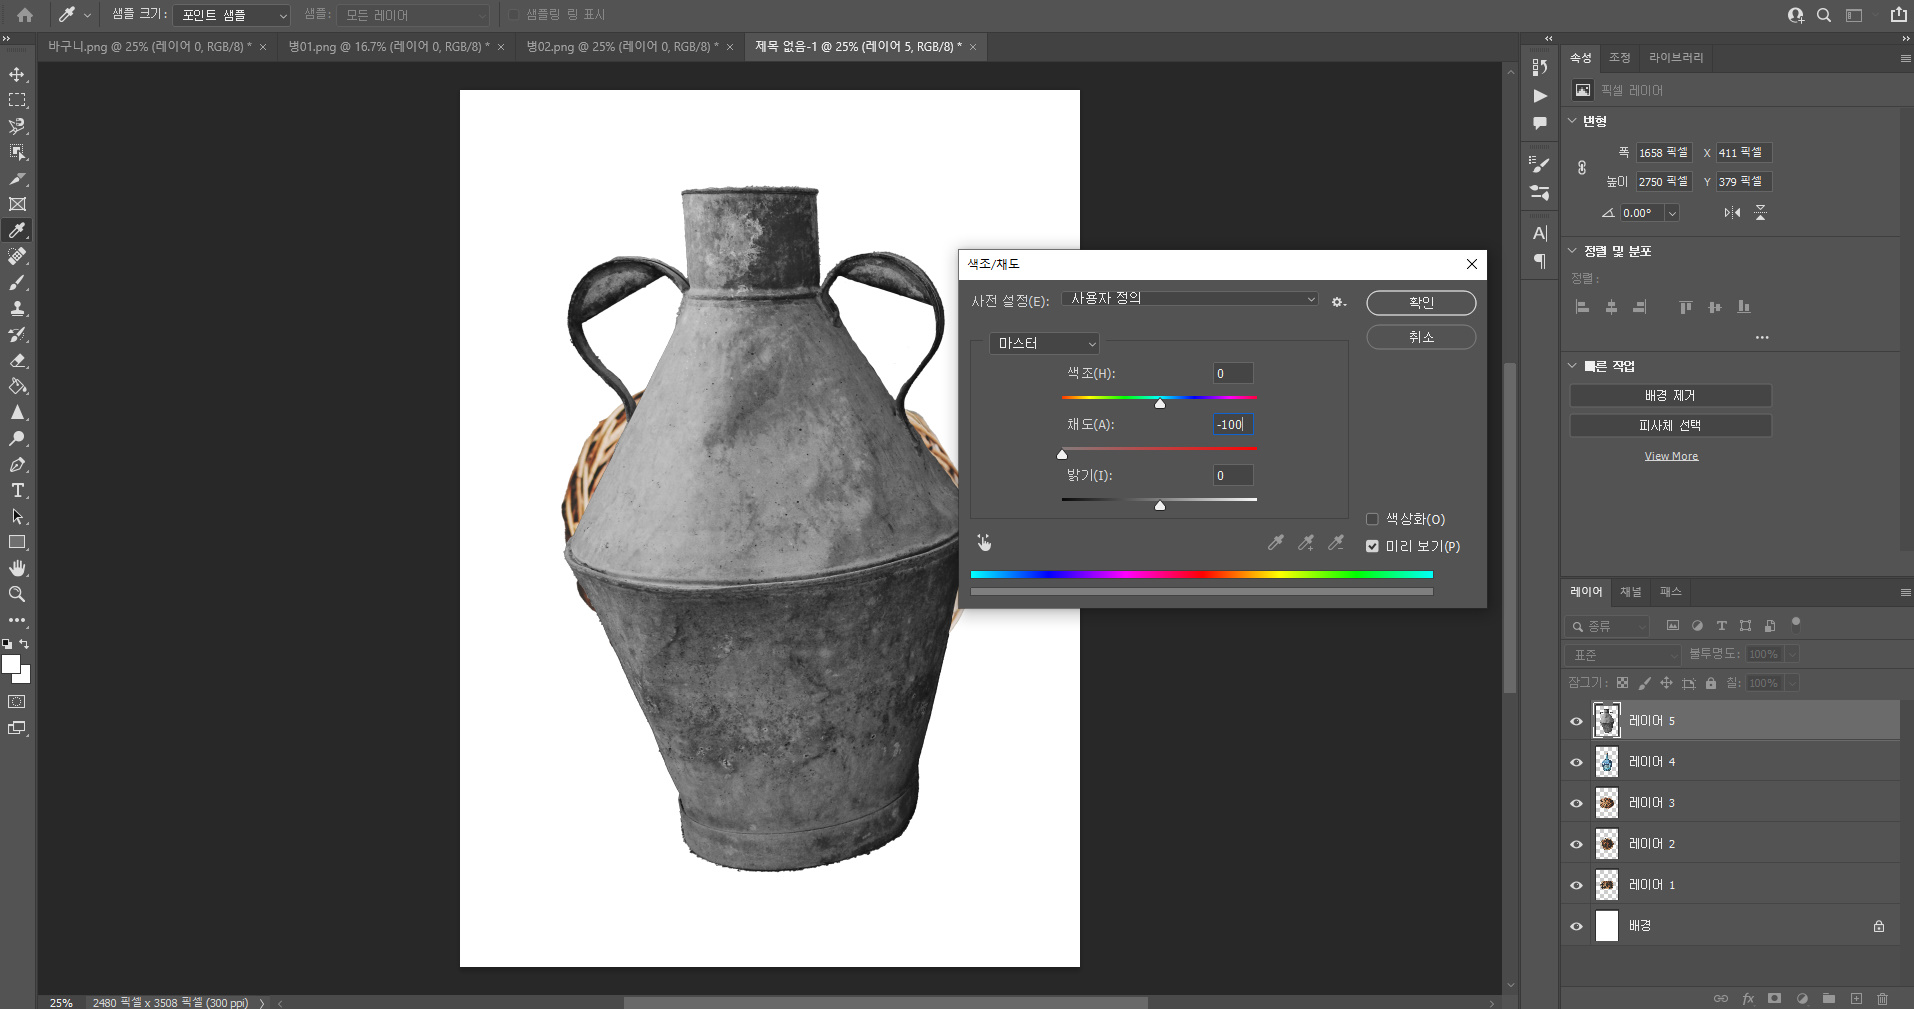Click the add layer mask icon

point(1774,999)
